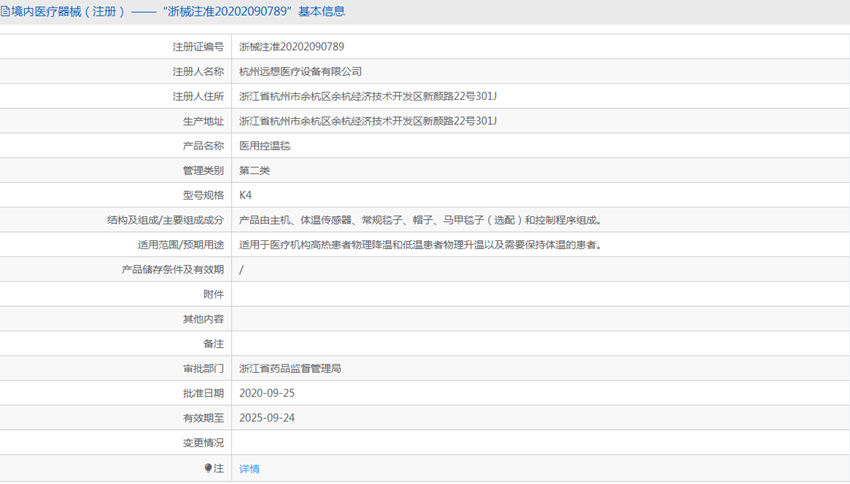Screen dimensions: 850x484
Task: Select approval department 浙江省药品监督管理局
Action: (290, 369)
